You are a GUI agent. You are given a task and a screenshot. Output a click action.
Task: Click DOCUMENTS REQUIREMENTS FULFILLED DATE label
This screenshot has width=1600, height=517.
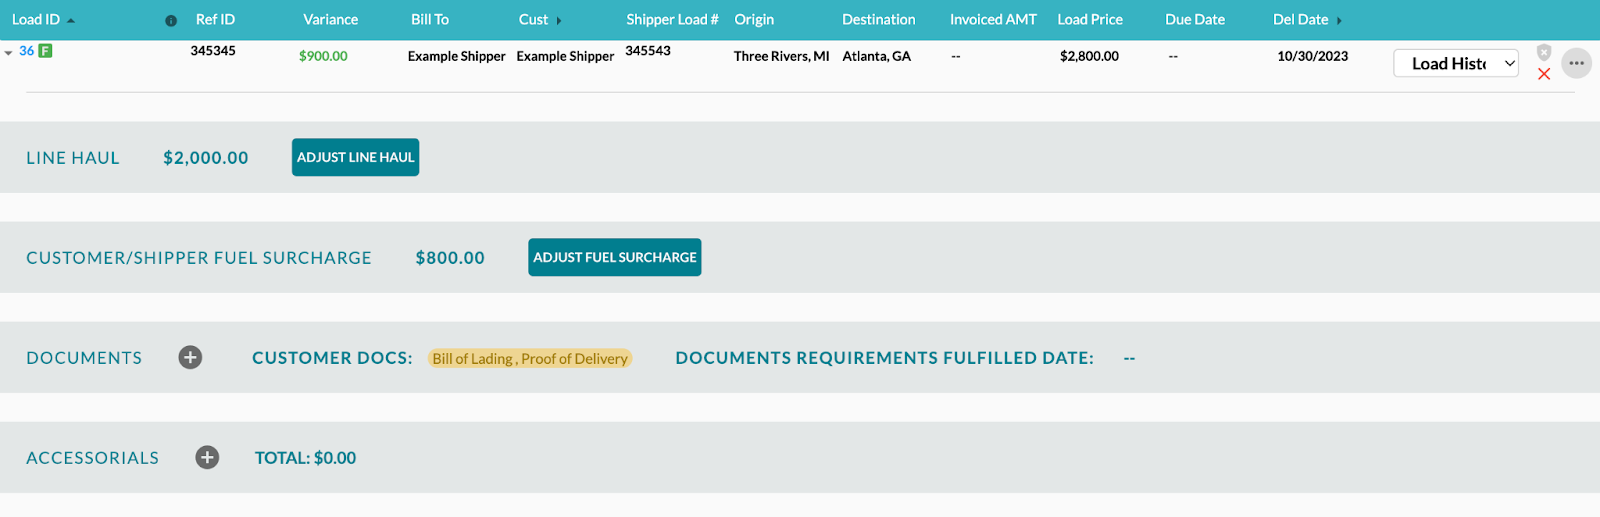[x=884, y=357]
